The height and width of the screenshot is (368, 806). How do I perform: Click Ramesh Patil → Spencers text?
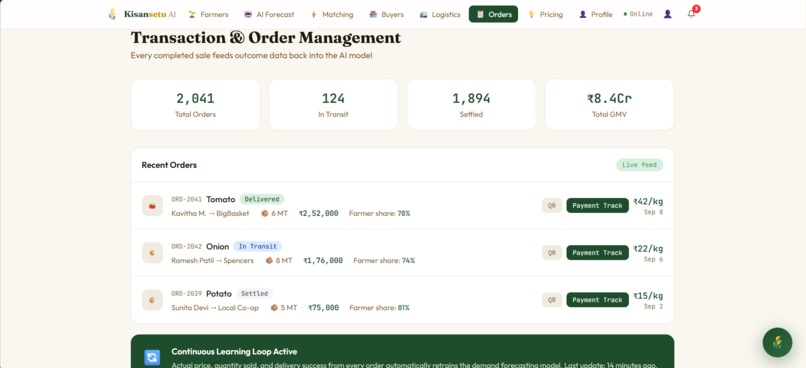[212, 261]
